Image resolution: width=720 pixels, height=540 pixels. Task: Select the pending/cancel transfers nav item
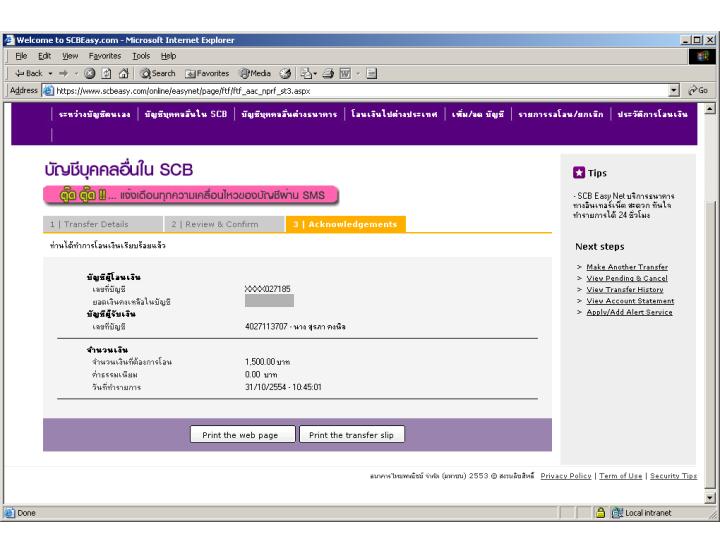pyautogui.click(x=560, y=114)
